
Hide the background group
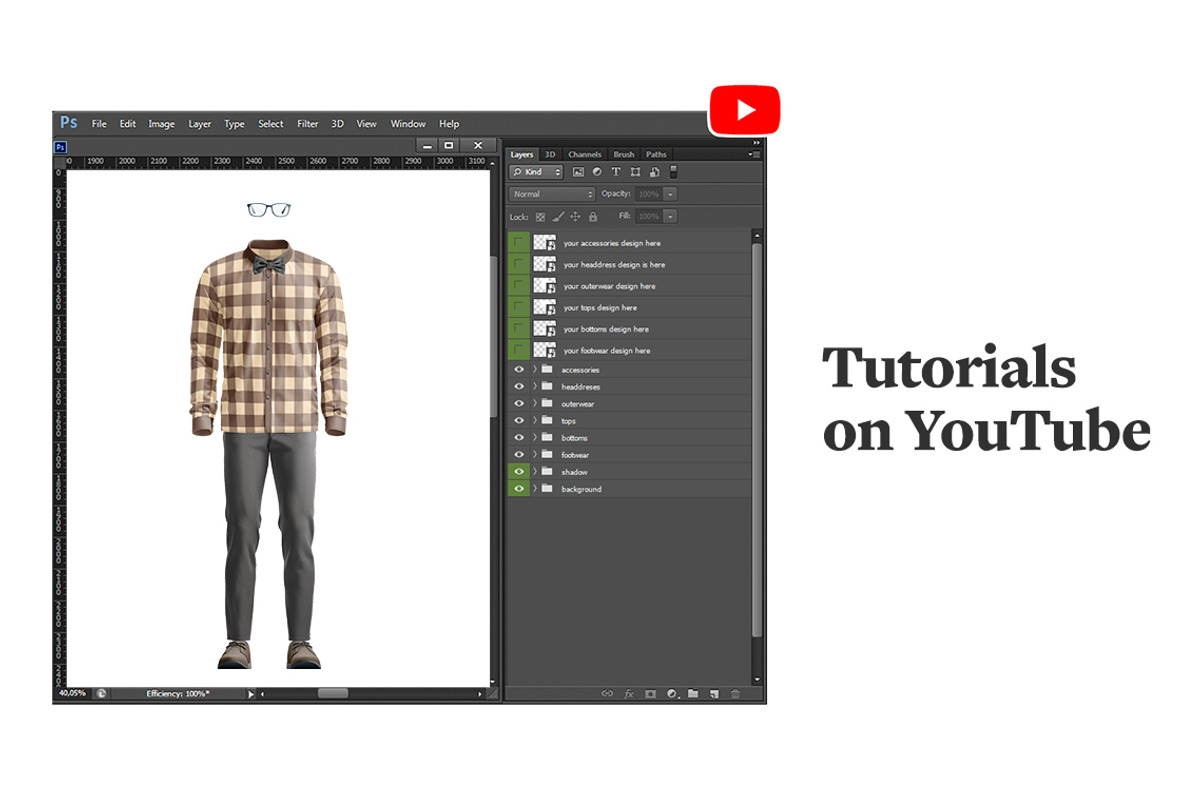point(519,488)
